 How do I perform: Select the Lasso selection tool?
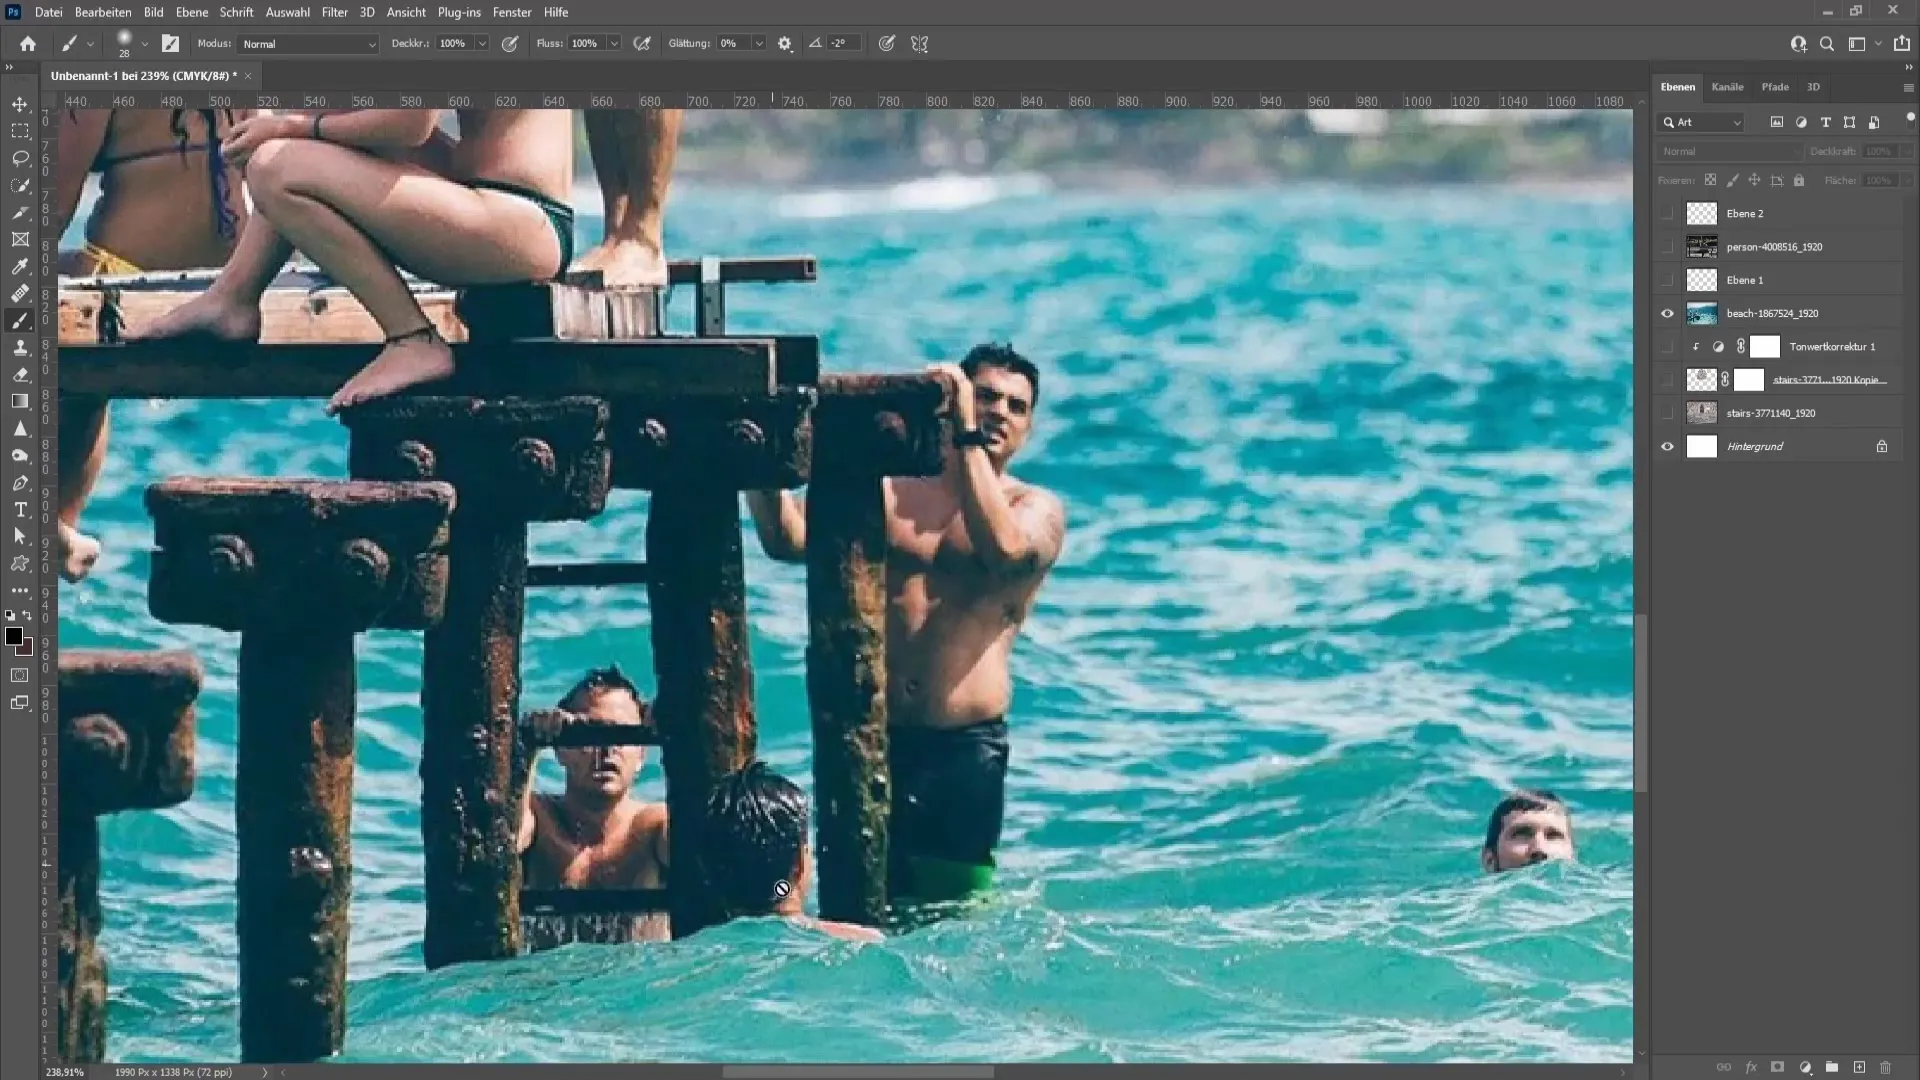click(20, 157)
